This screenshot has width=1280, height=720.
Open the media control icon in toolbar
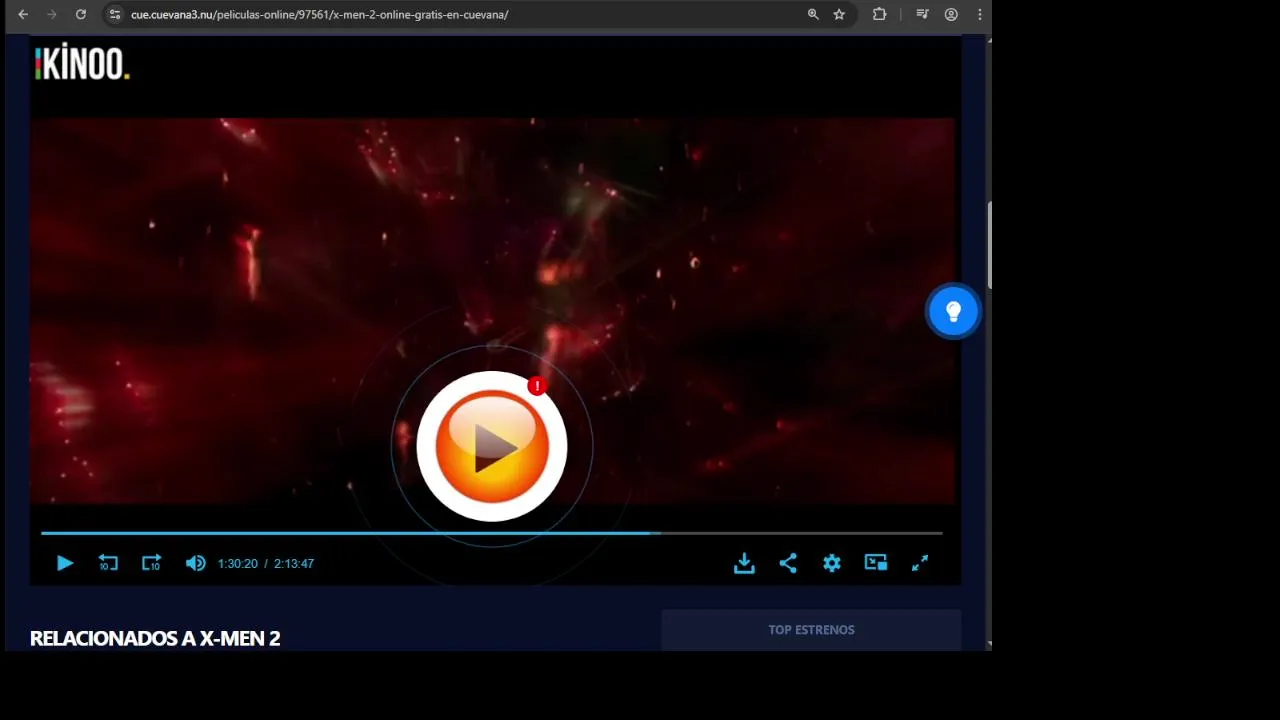[922, 15]
